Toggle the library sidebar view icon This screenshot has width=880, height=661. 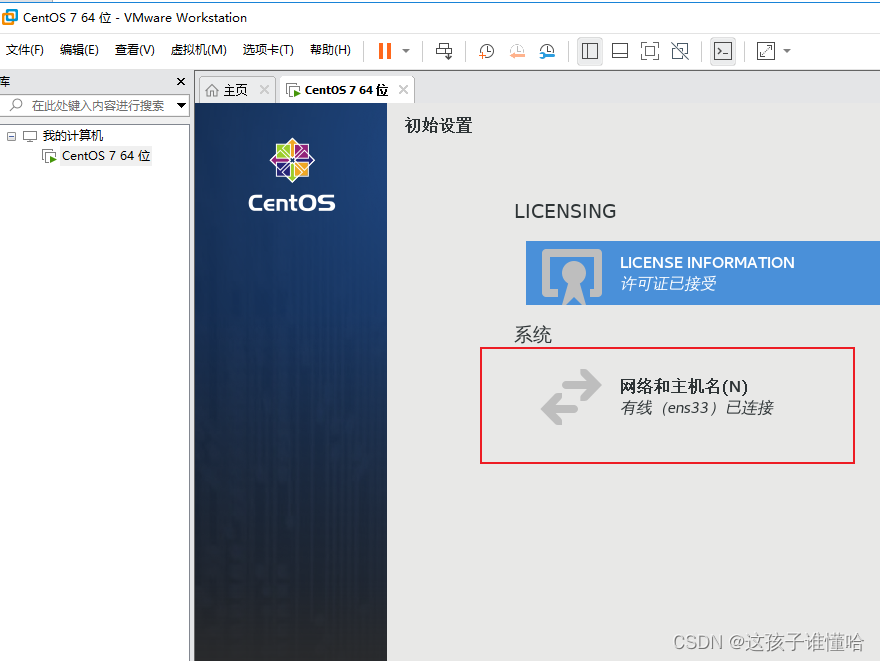click(x=590, y=51)
